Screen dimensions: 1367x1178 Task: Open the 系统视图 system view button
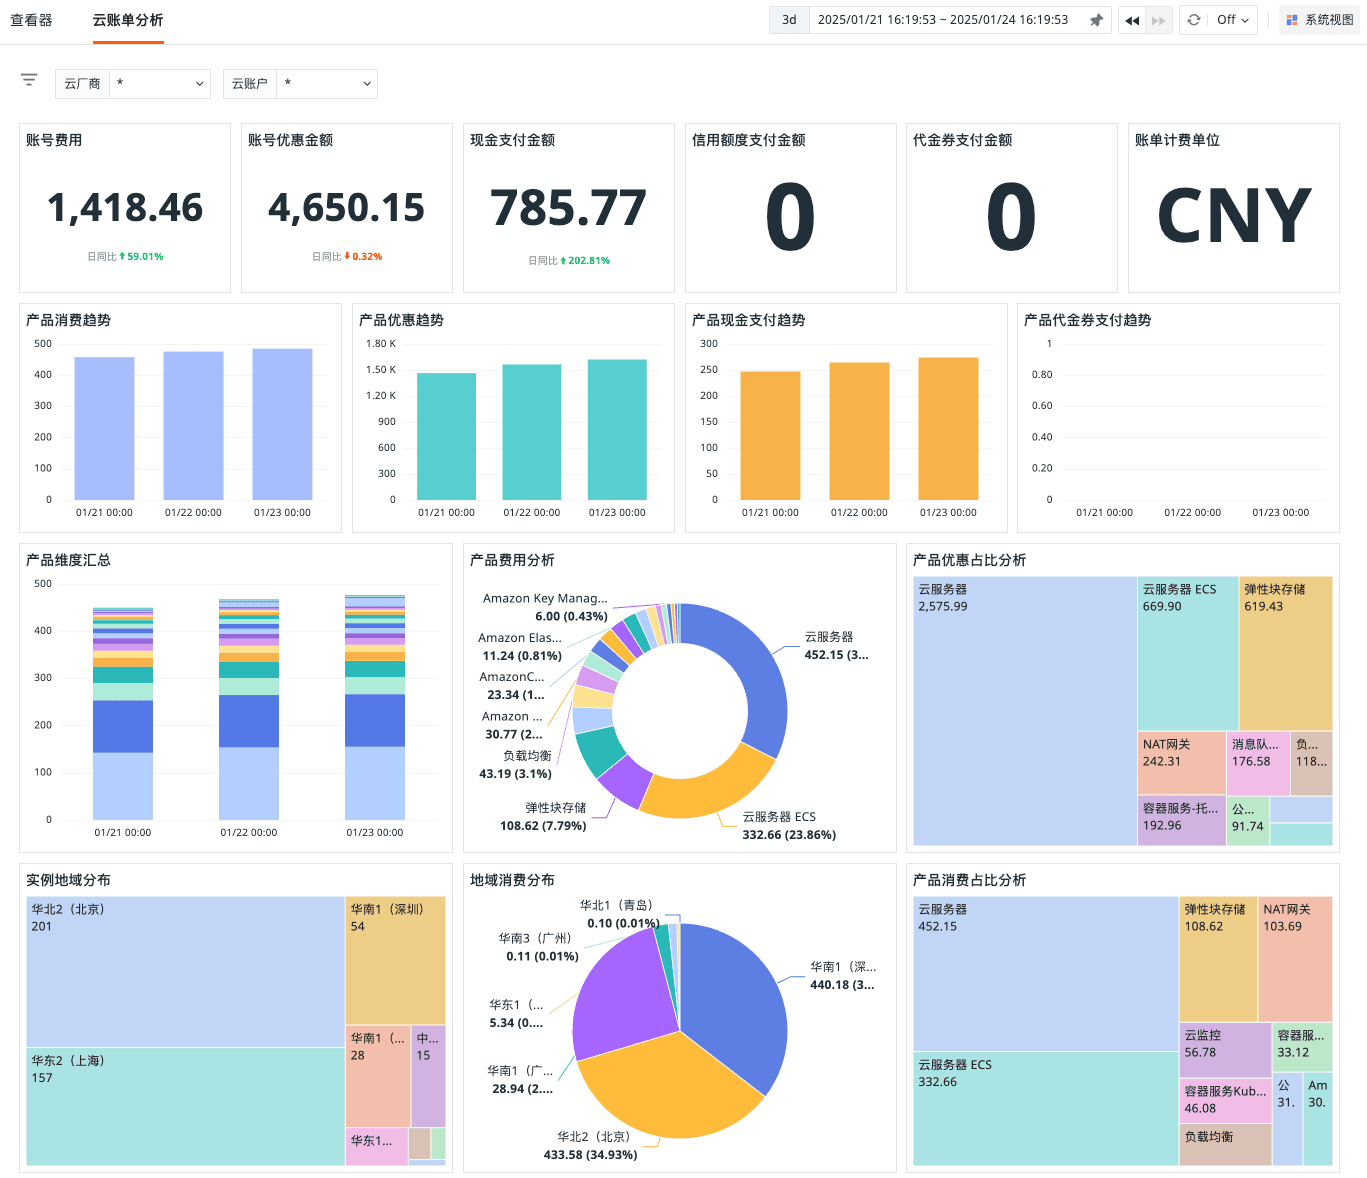pyautogui.click(x=1319, y=20)
